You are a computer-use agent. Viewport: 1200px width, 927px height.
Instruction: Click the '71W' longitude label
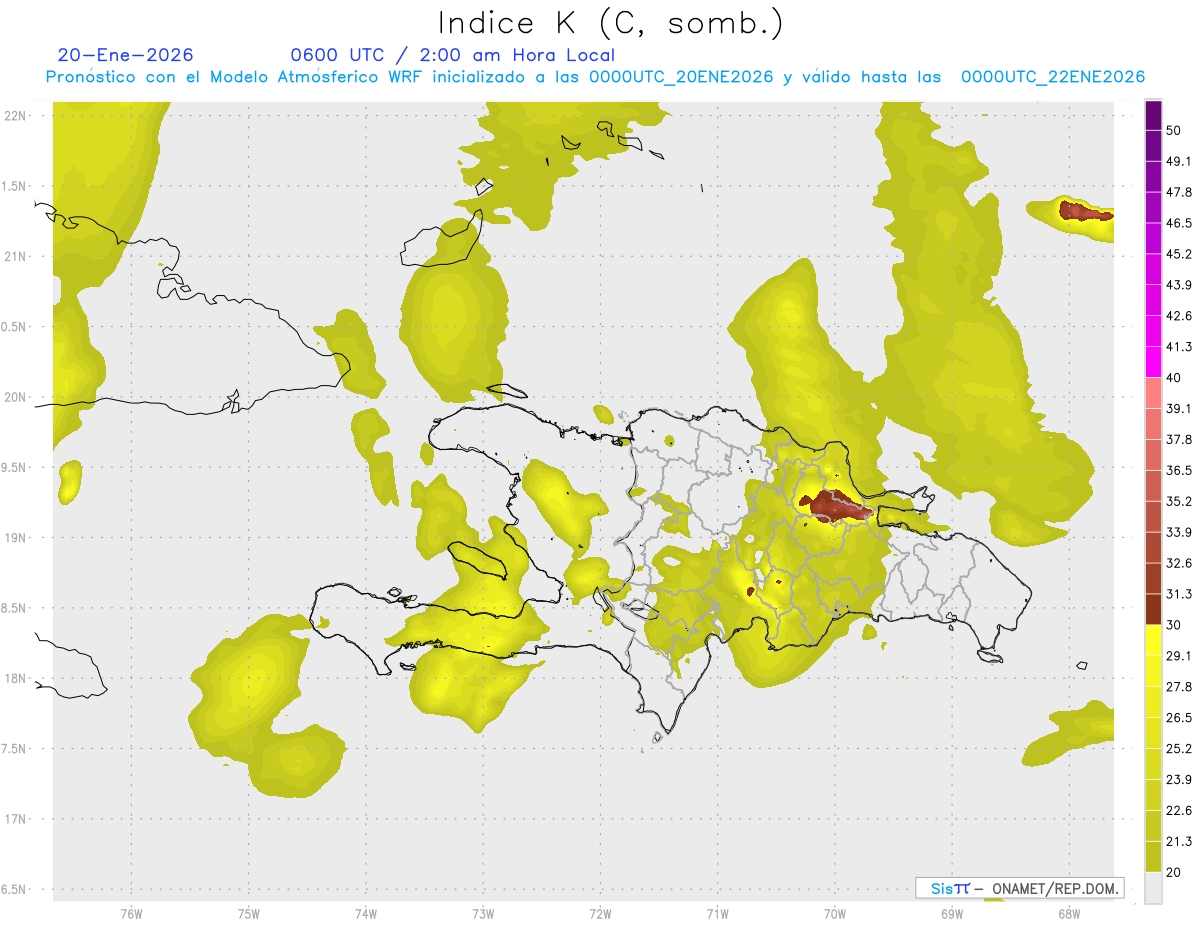coord(716,914)
